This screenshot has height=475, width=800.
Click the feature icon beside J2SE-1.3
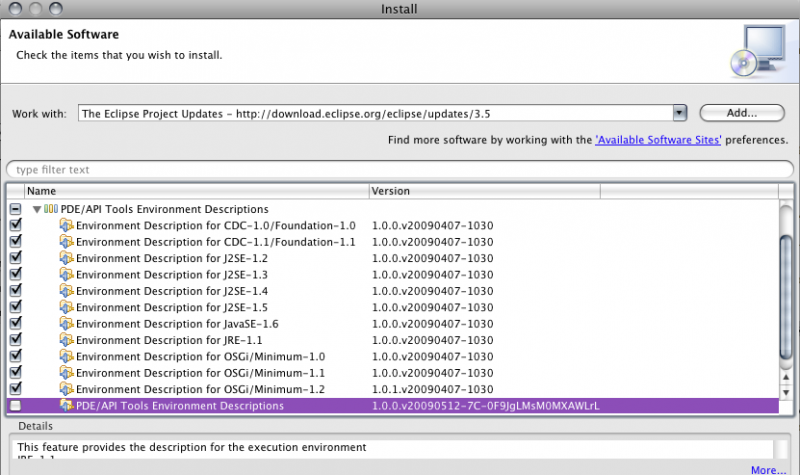tap(66, 274)
